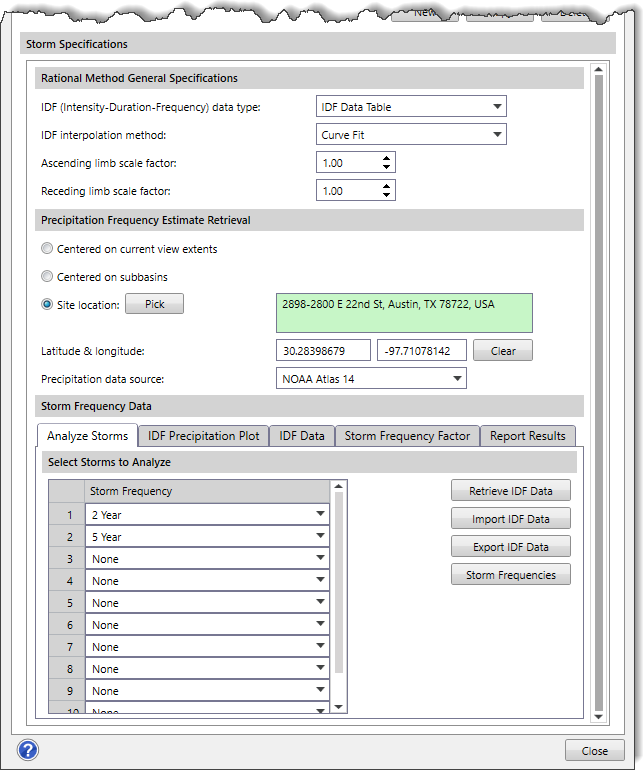The height and width of the screenshot is (770, 643).
Task: Expand row 4 storm frequency dropdown
Action: coord(320,580)
